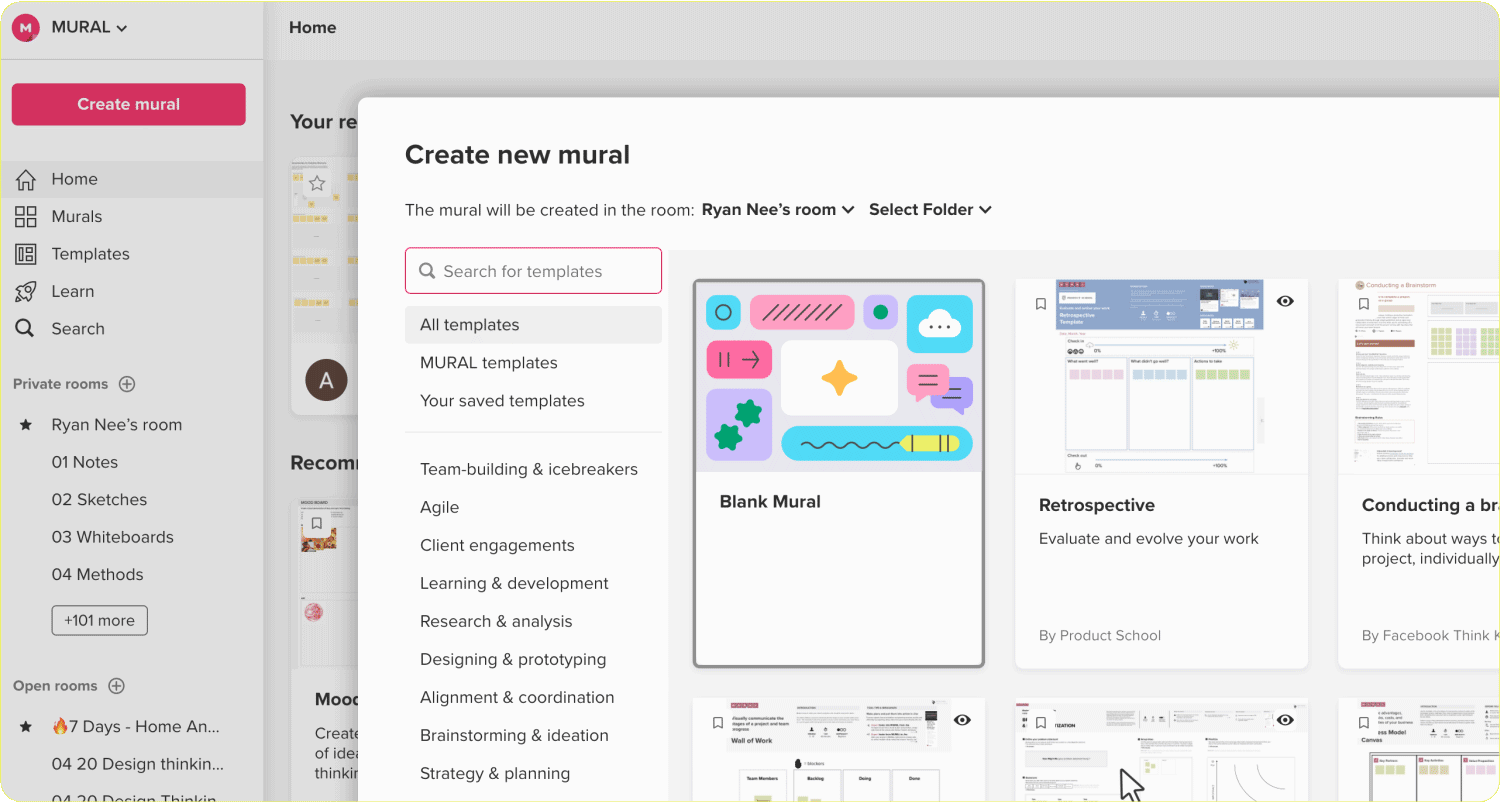Choose Strategy & planning category

495,773
